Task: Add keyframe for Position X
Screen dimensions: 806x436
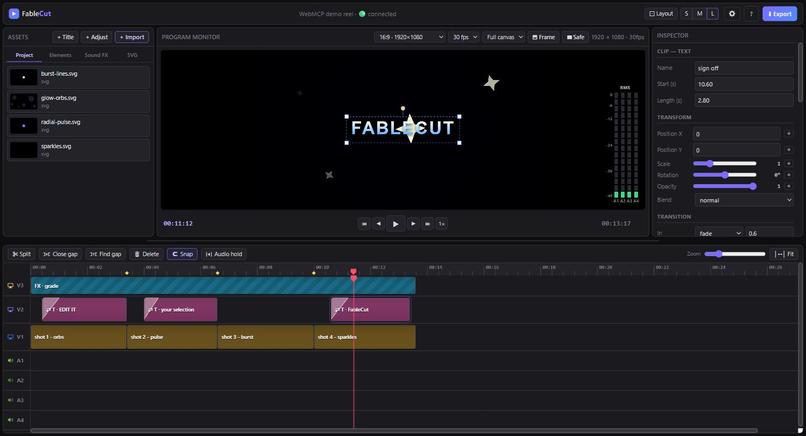Action: click(x=789, y=134)
